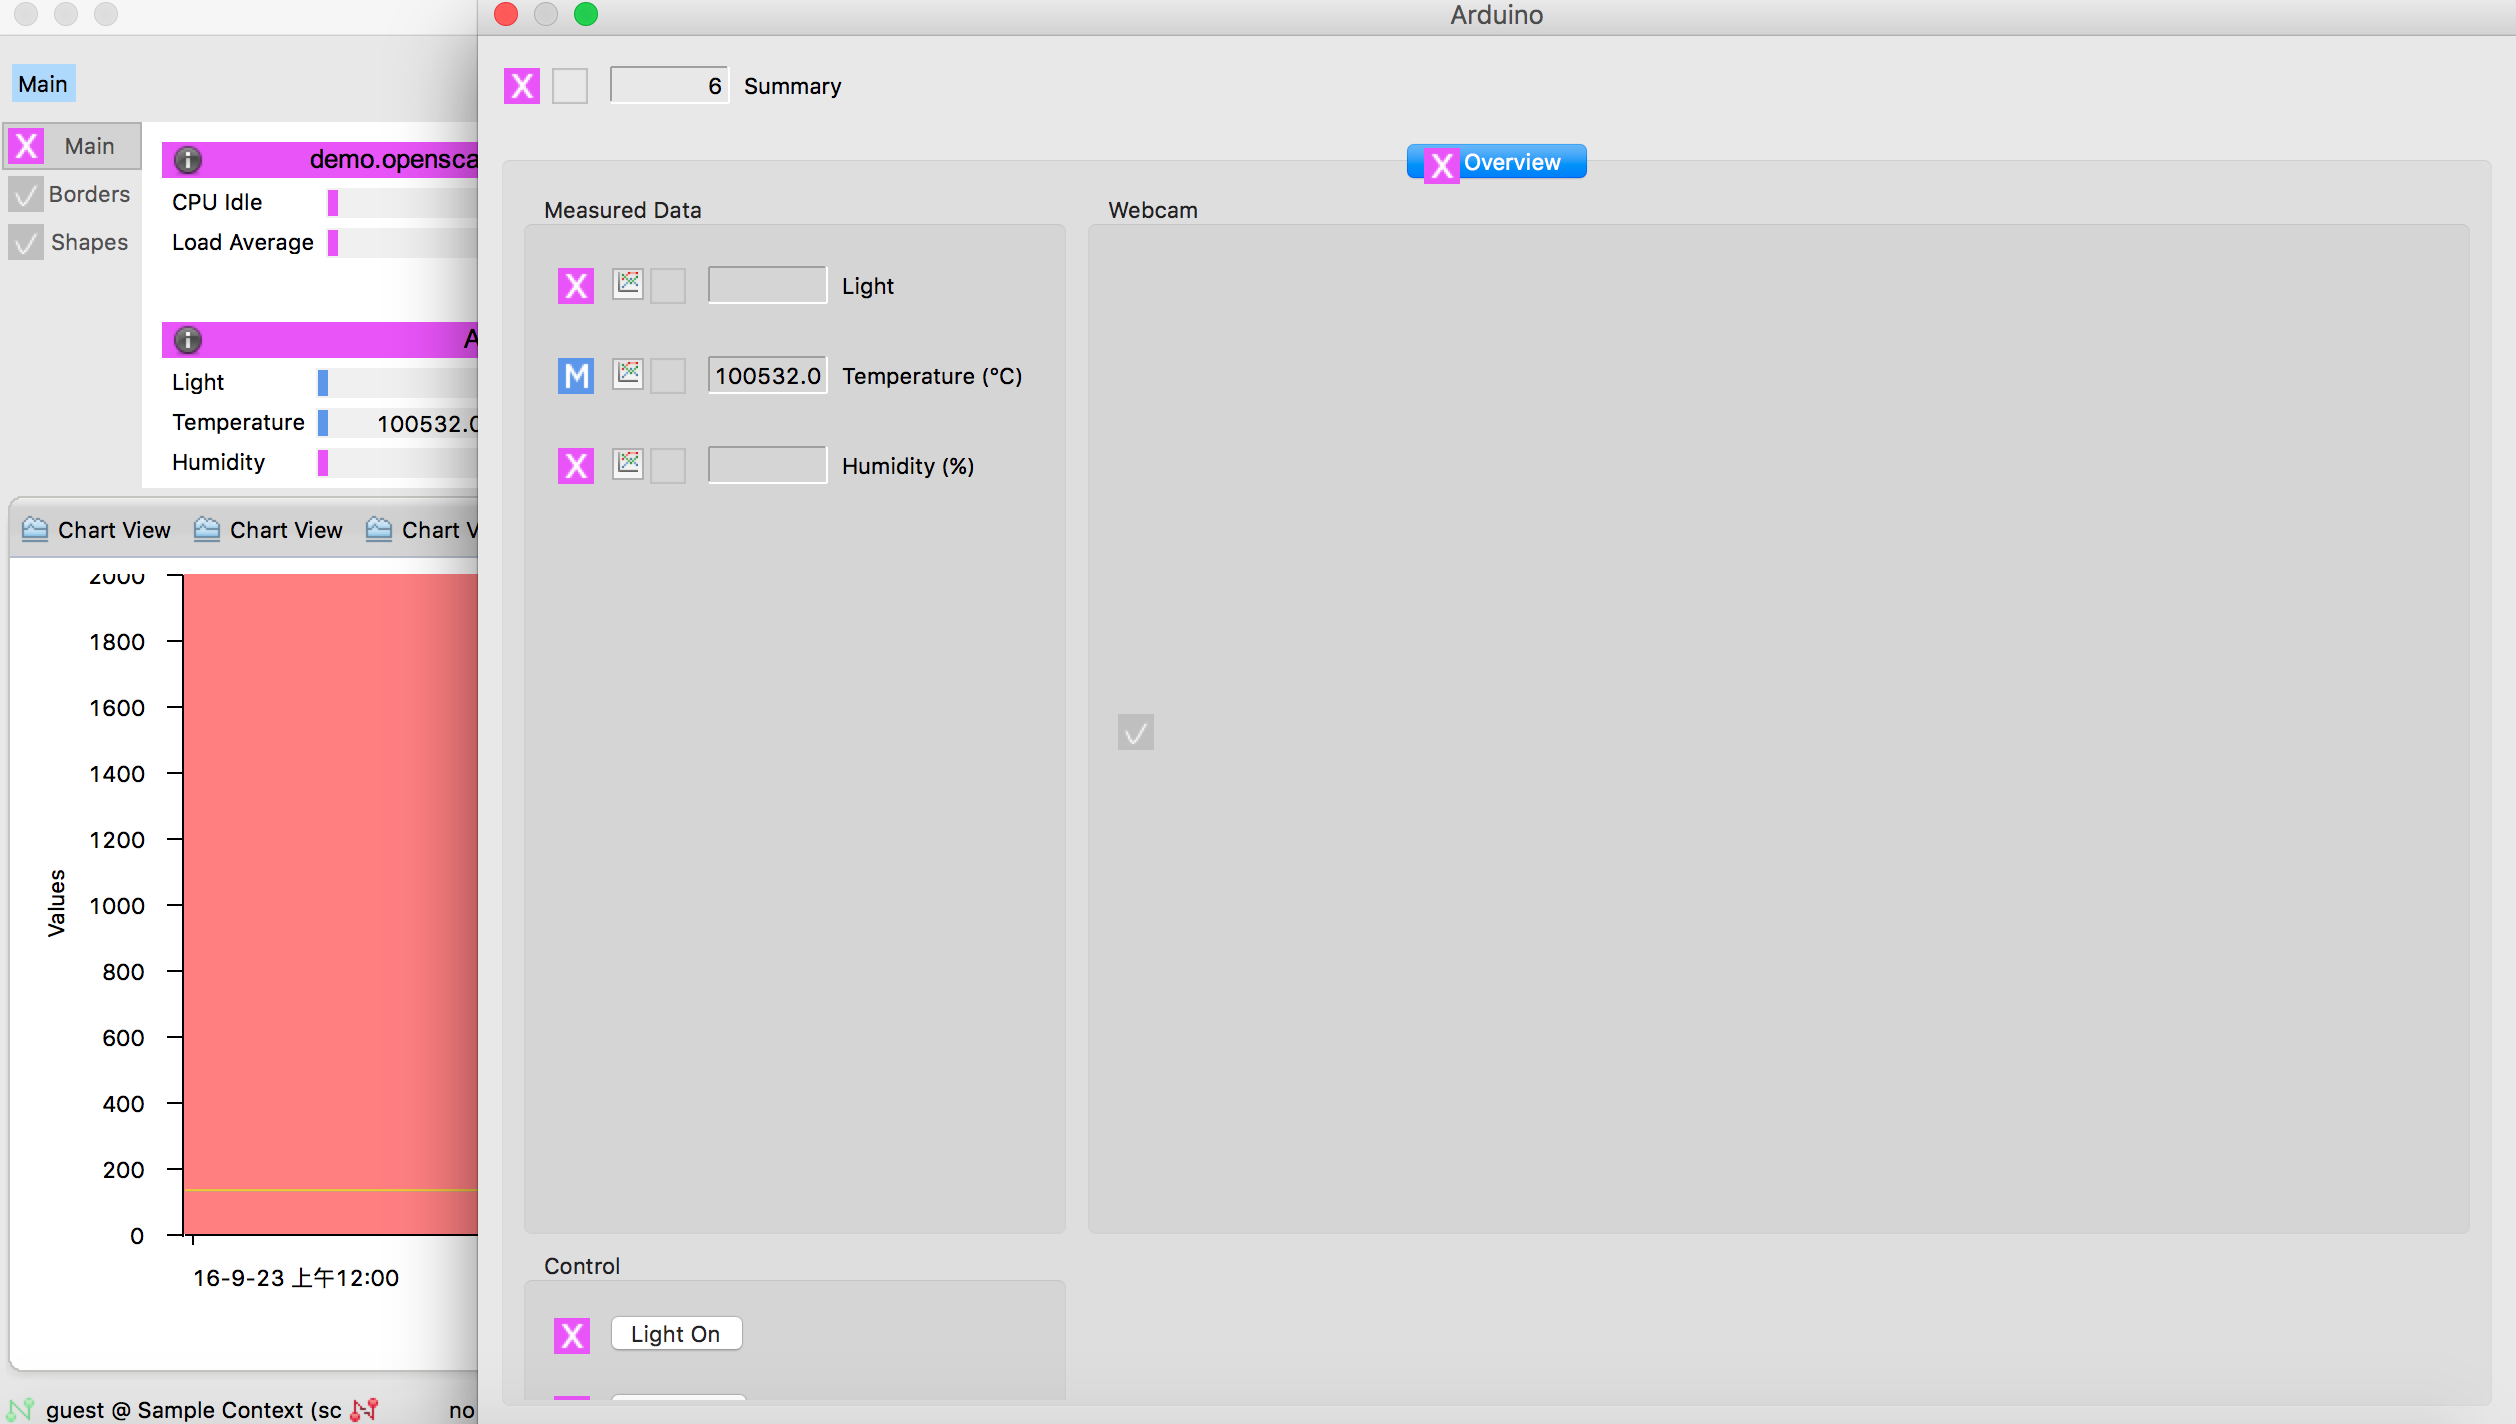Open chart icon for Light measurement
Screen dimensions: 2516x1424
[628, 284]
